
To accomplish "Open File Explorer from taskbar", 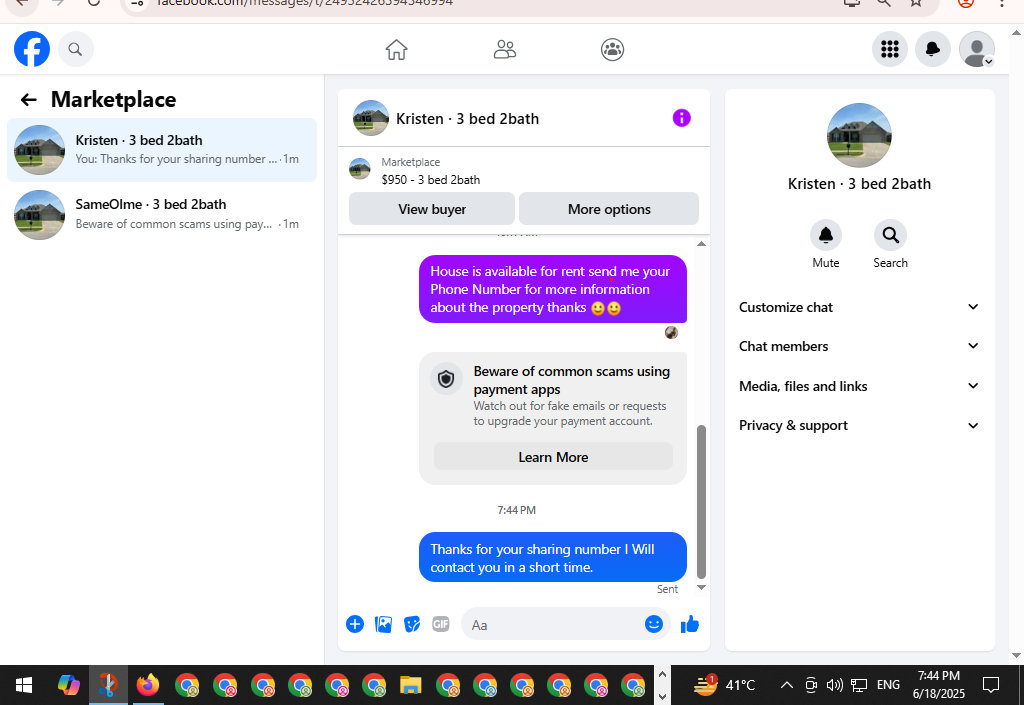I will click(x=410, y=685).
